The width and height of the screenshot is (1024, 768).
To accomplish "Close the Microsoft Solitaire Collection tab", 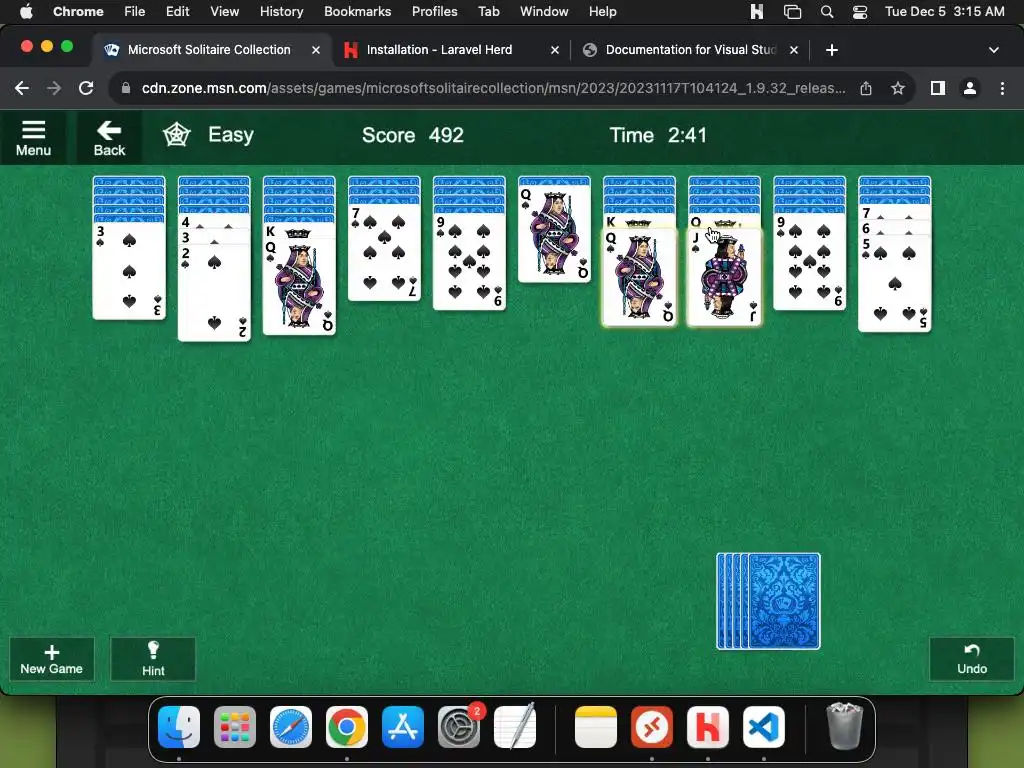I will pos(315,50).
